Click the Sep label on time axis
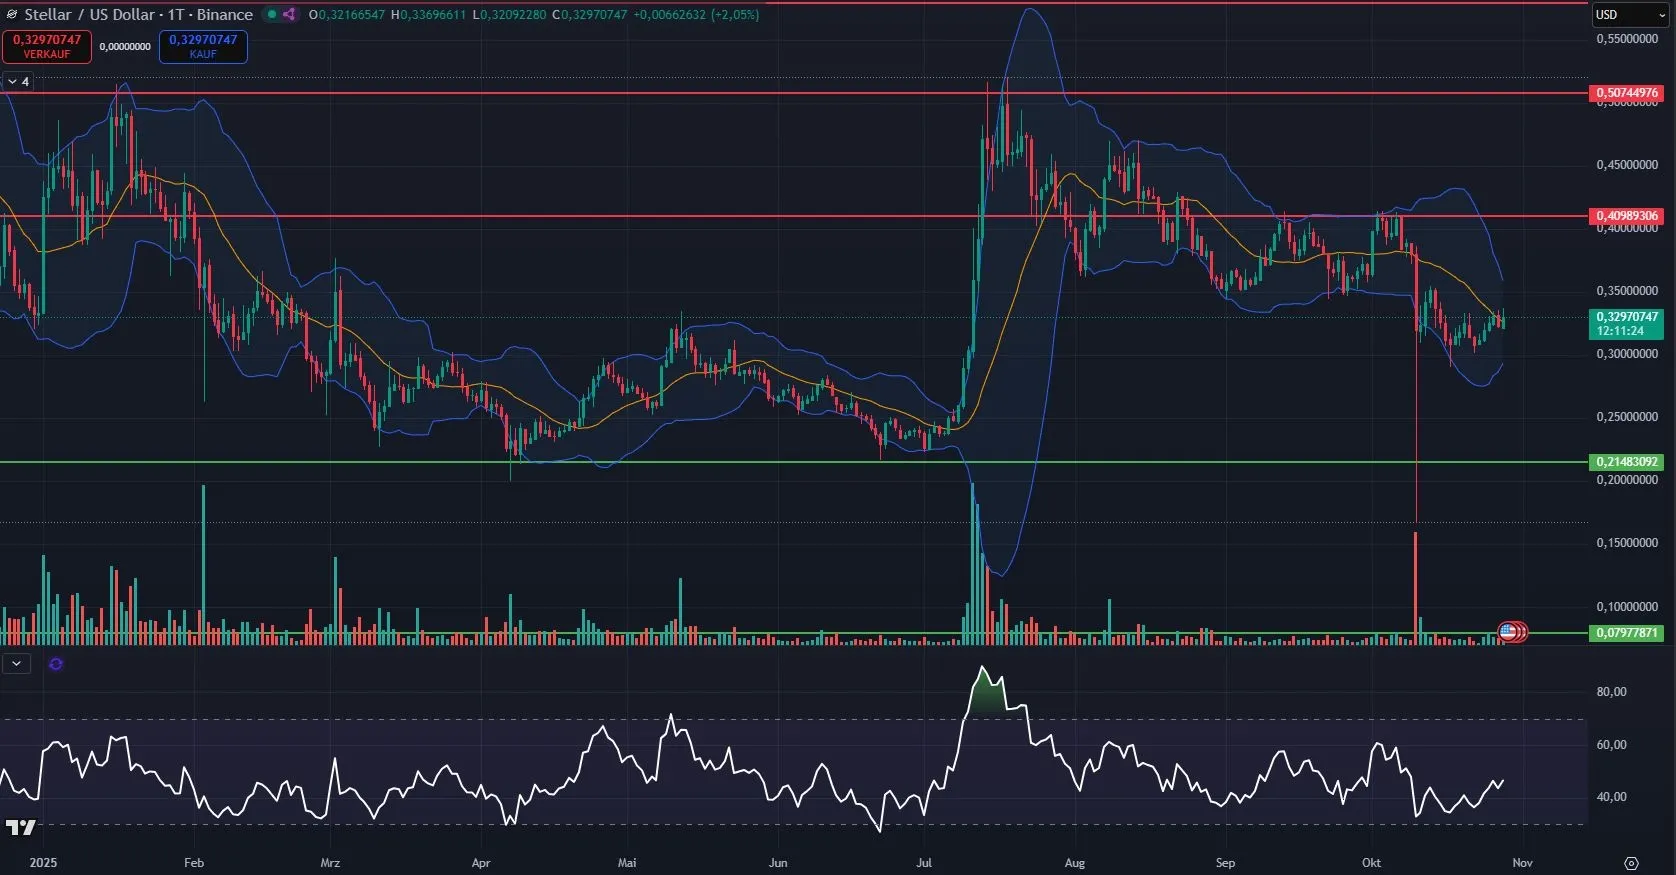 coord(1226,863)
